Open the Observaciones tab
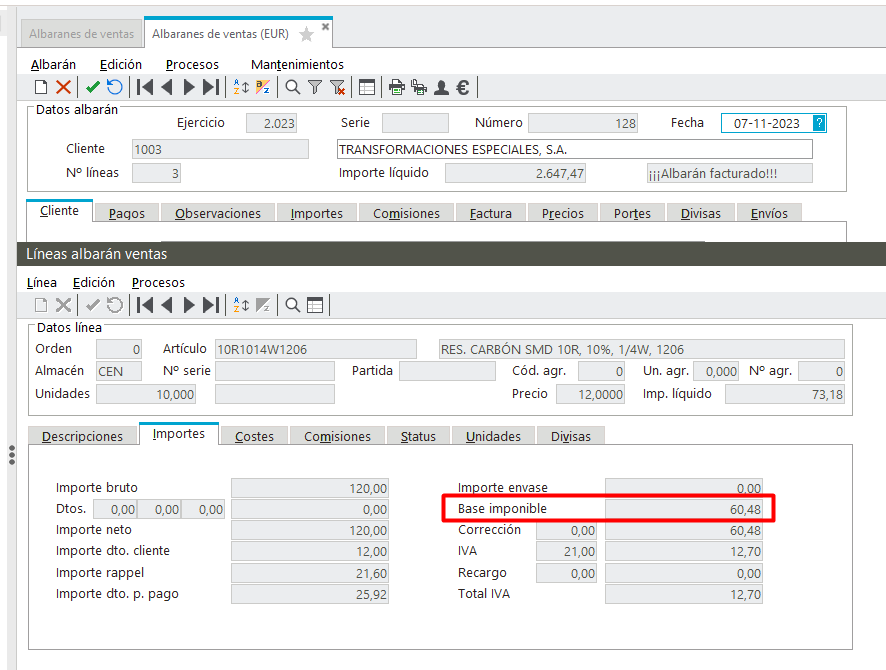Viewport: 886px width, 670px height. (x=218, y=213)
